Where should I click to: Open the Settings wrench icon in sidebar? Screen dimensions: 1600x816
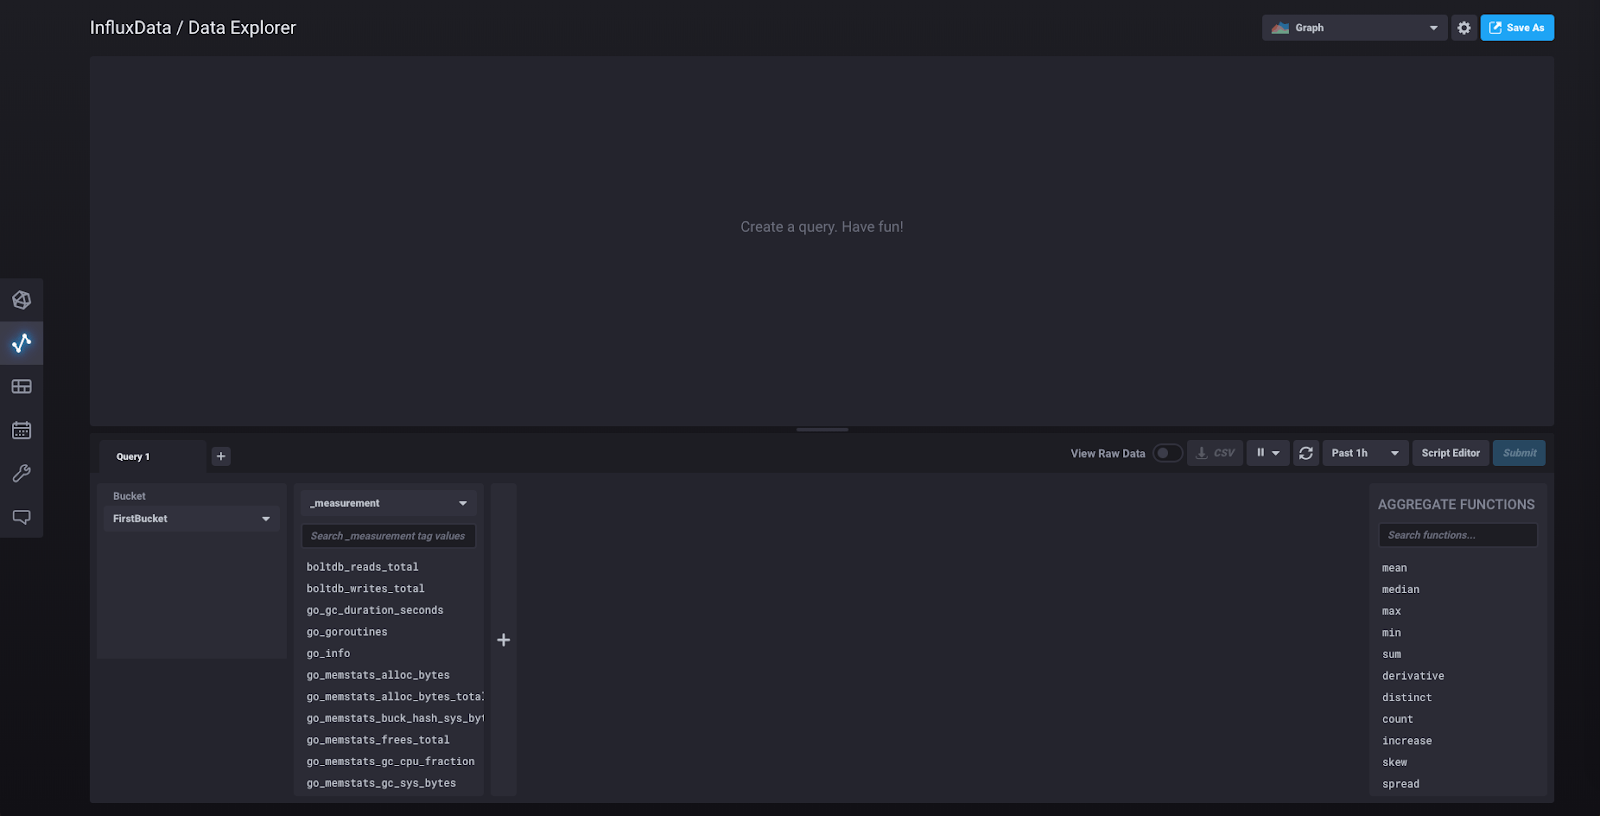pyautogui.click(x=21, y=473)
